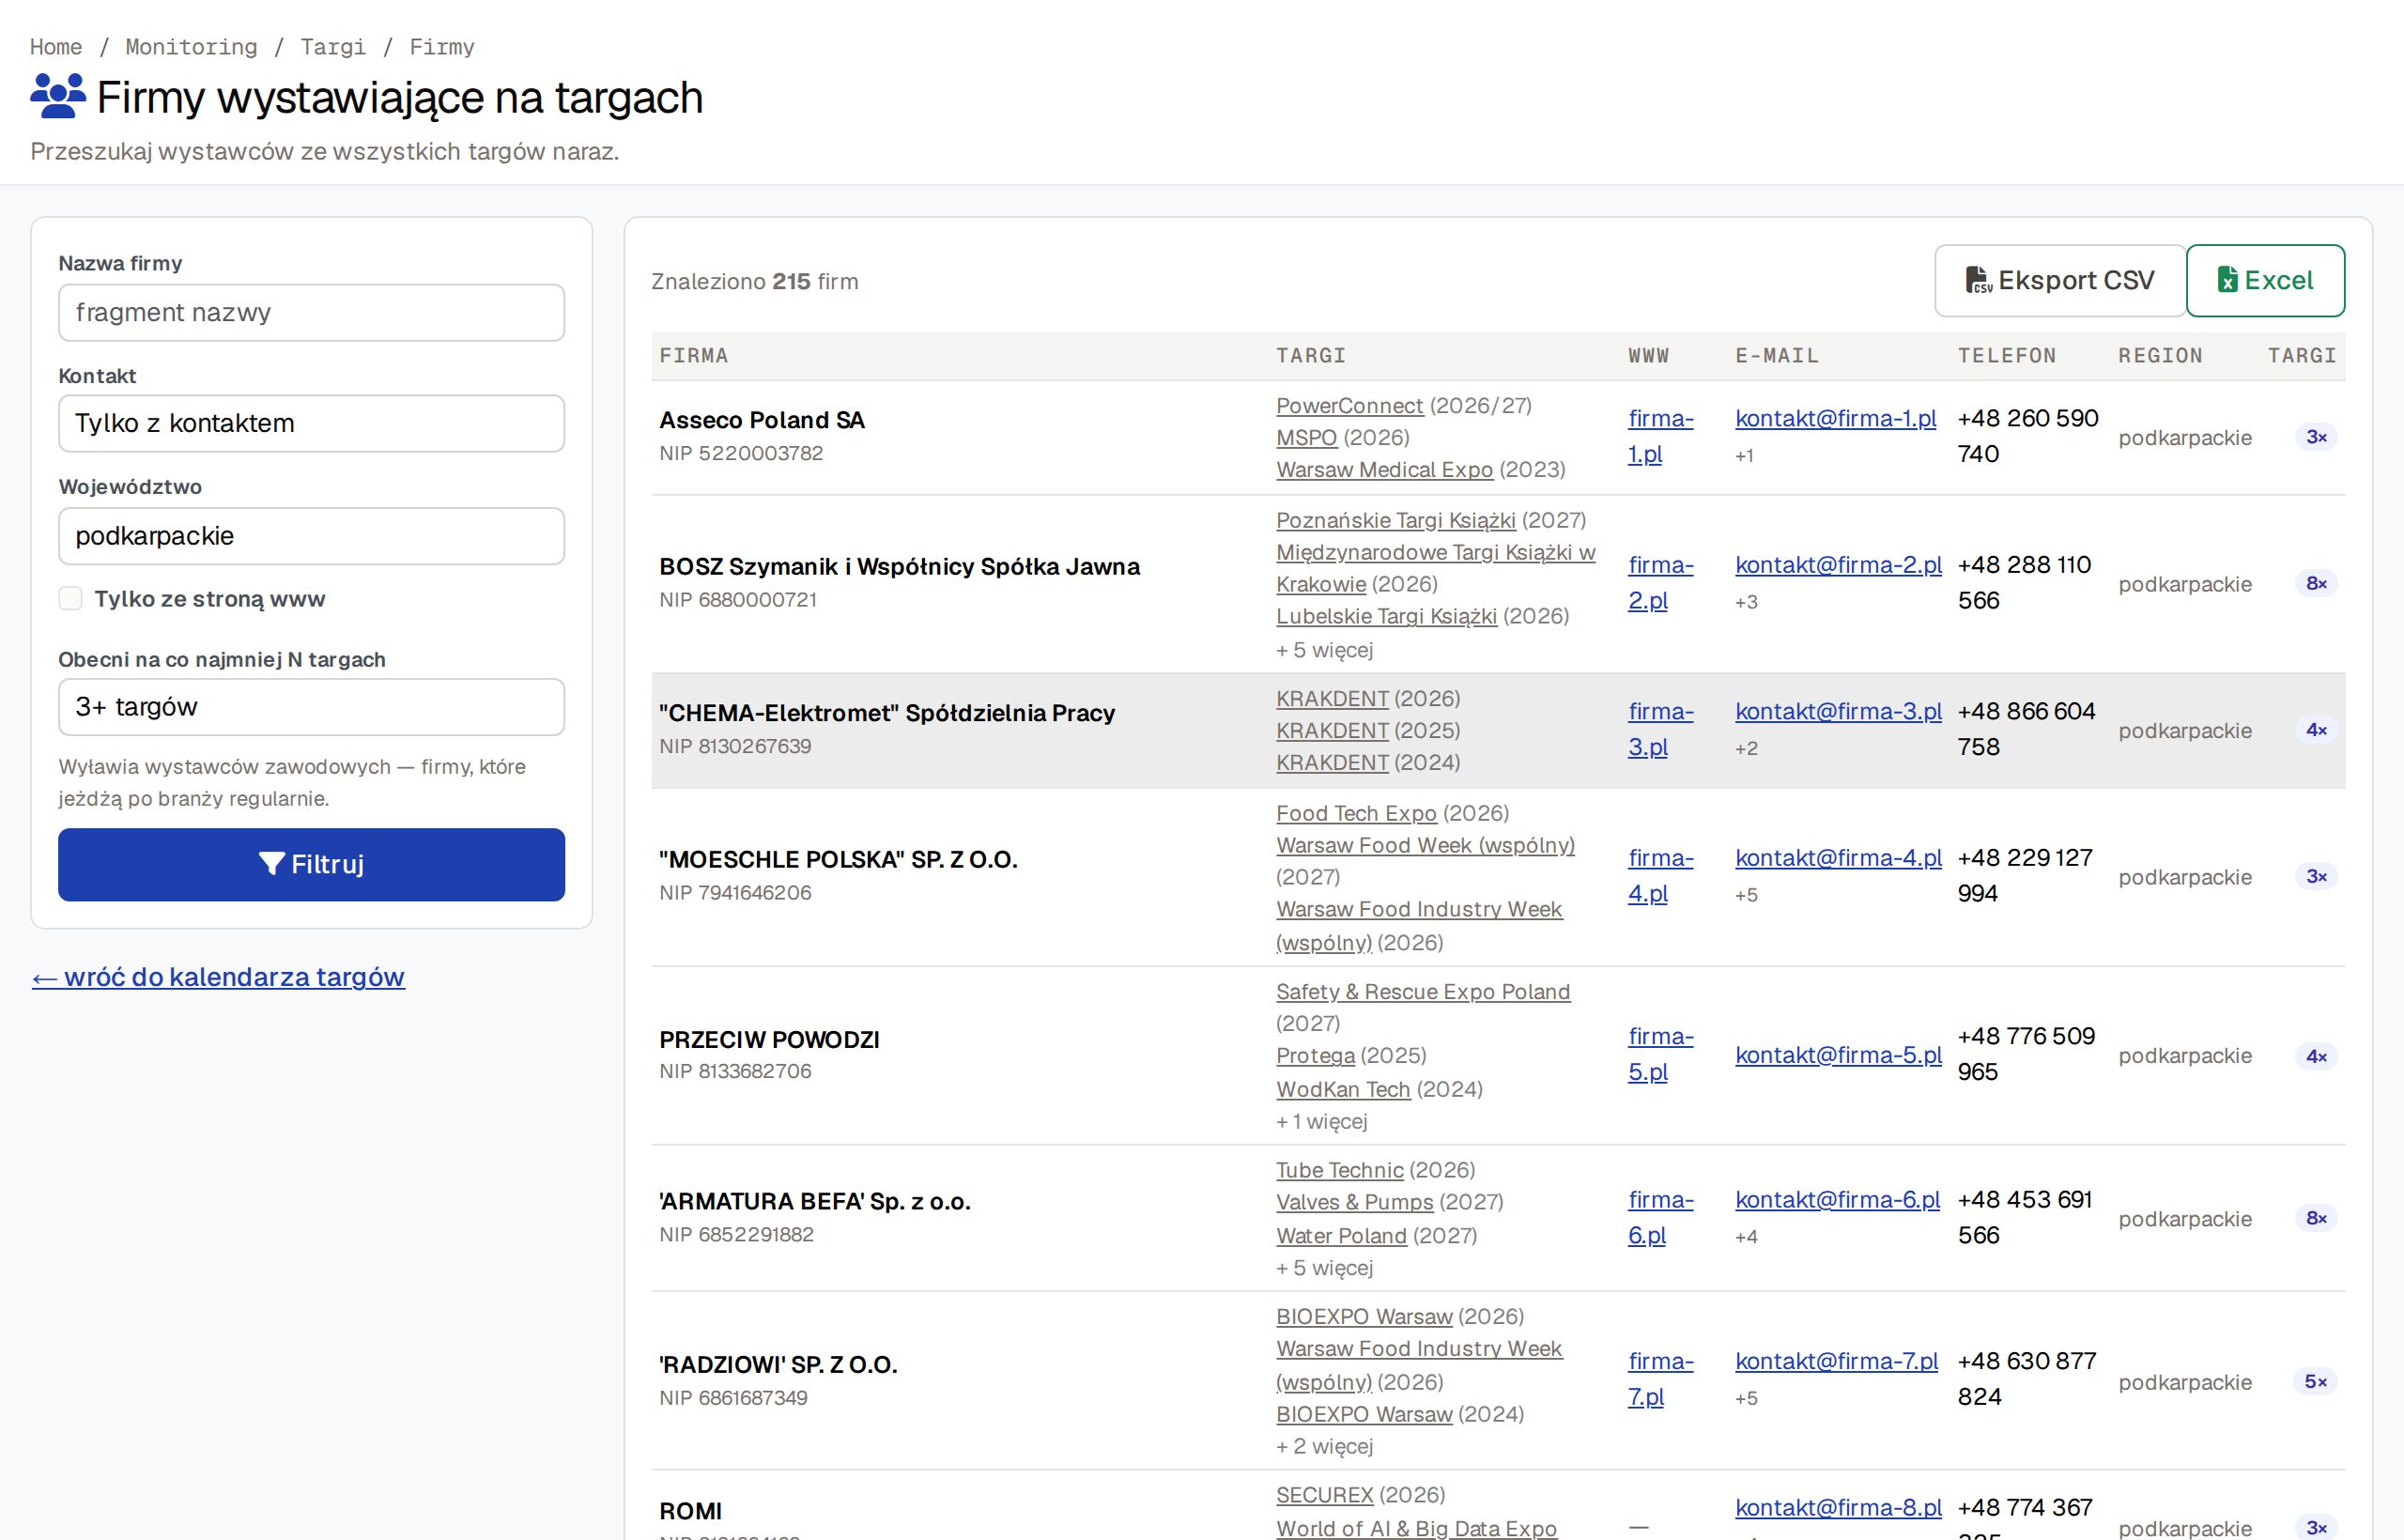The image size is (2404, 1540).
Task: Open Water Poland fair link
Action: click(1341, 1236)
